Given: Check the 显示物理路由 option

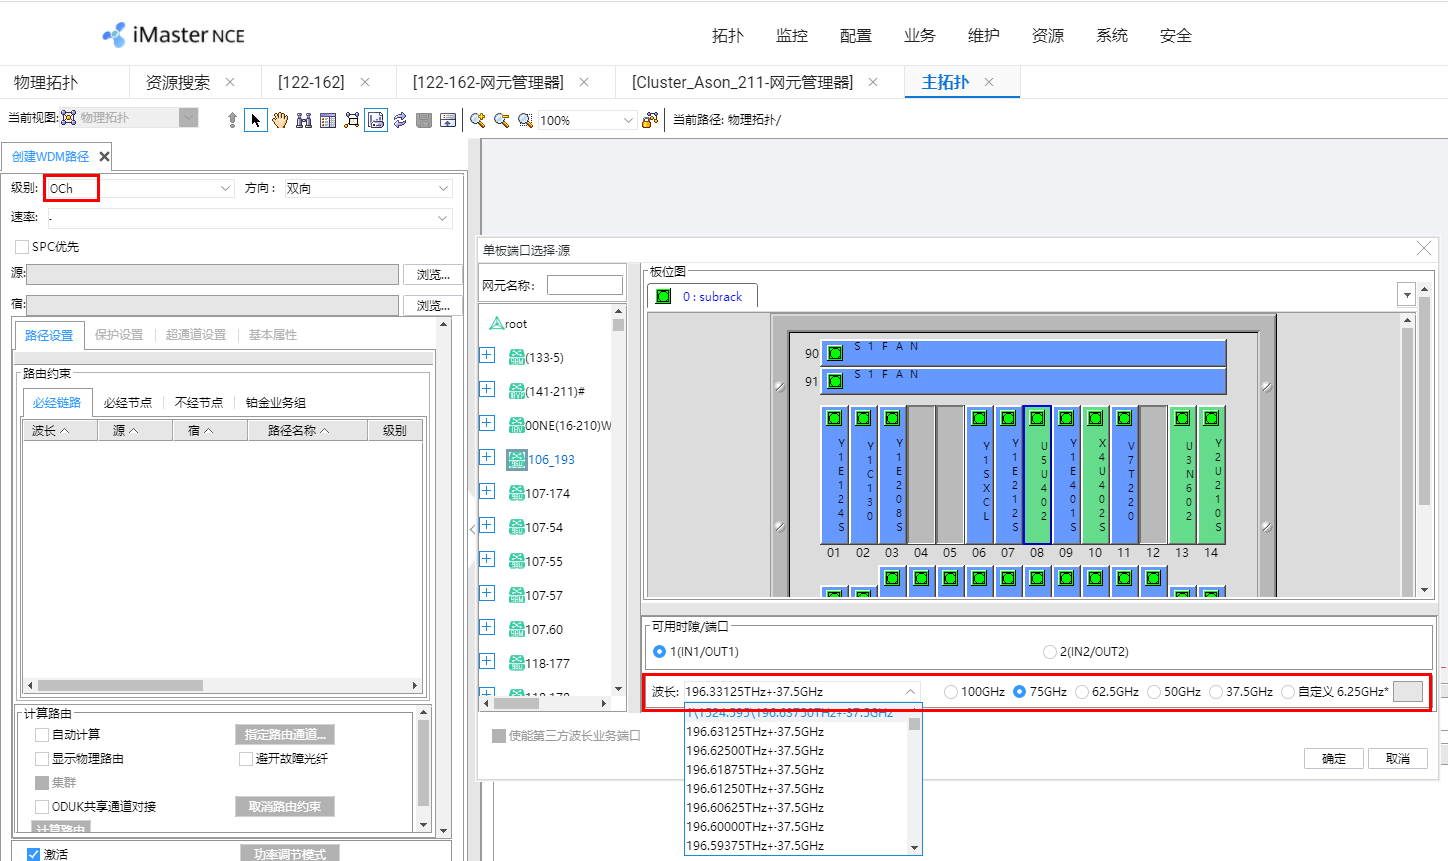Looking at the screenshot, I should (x=42, y=759).
